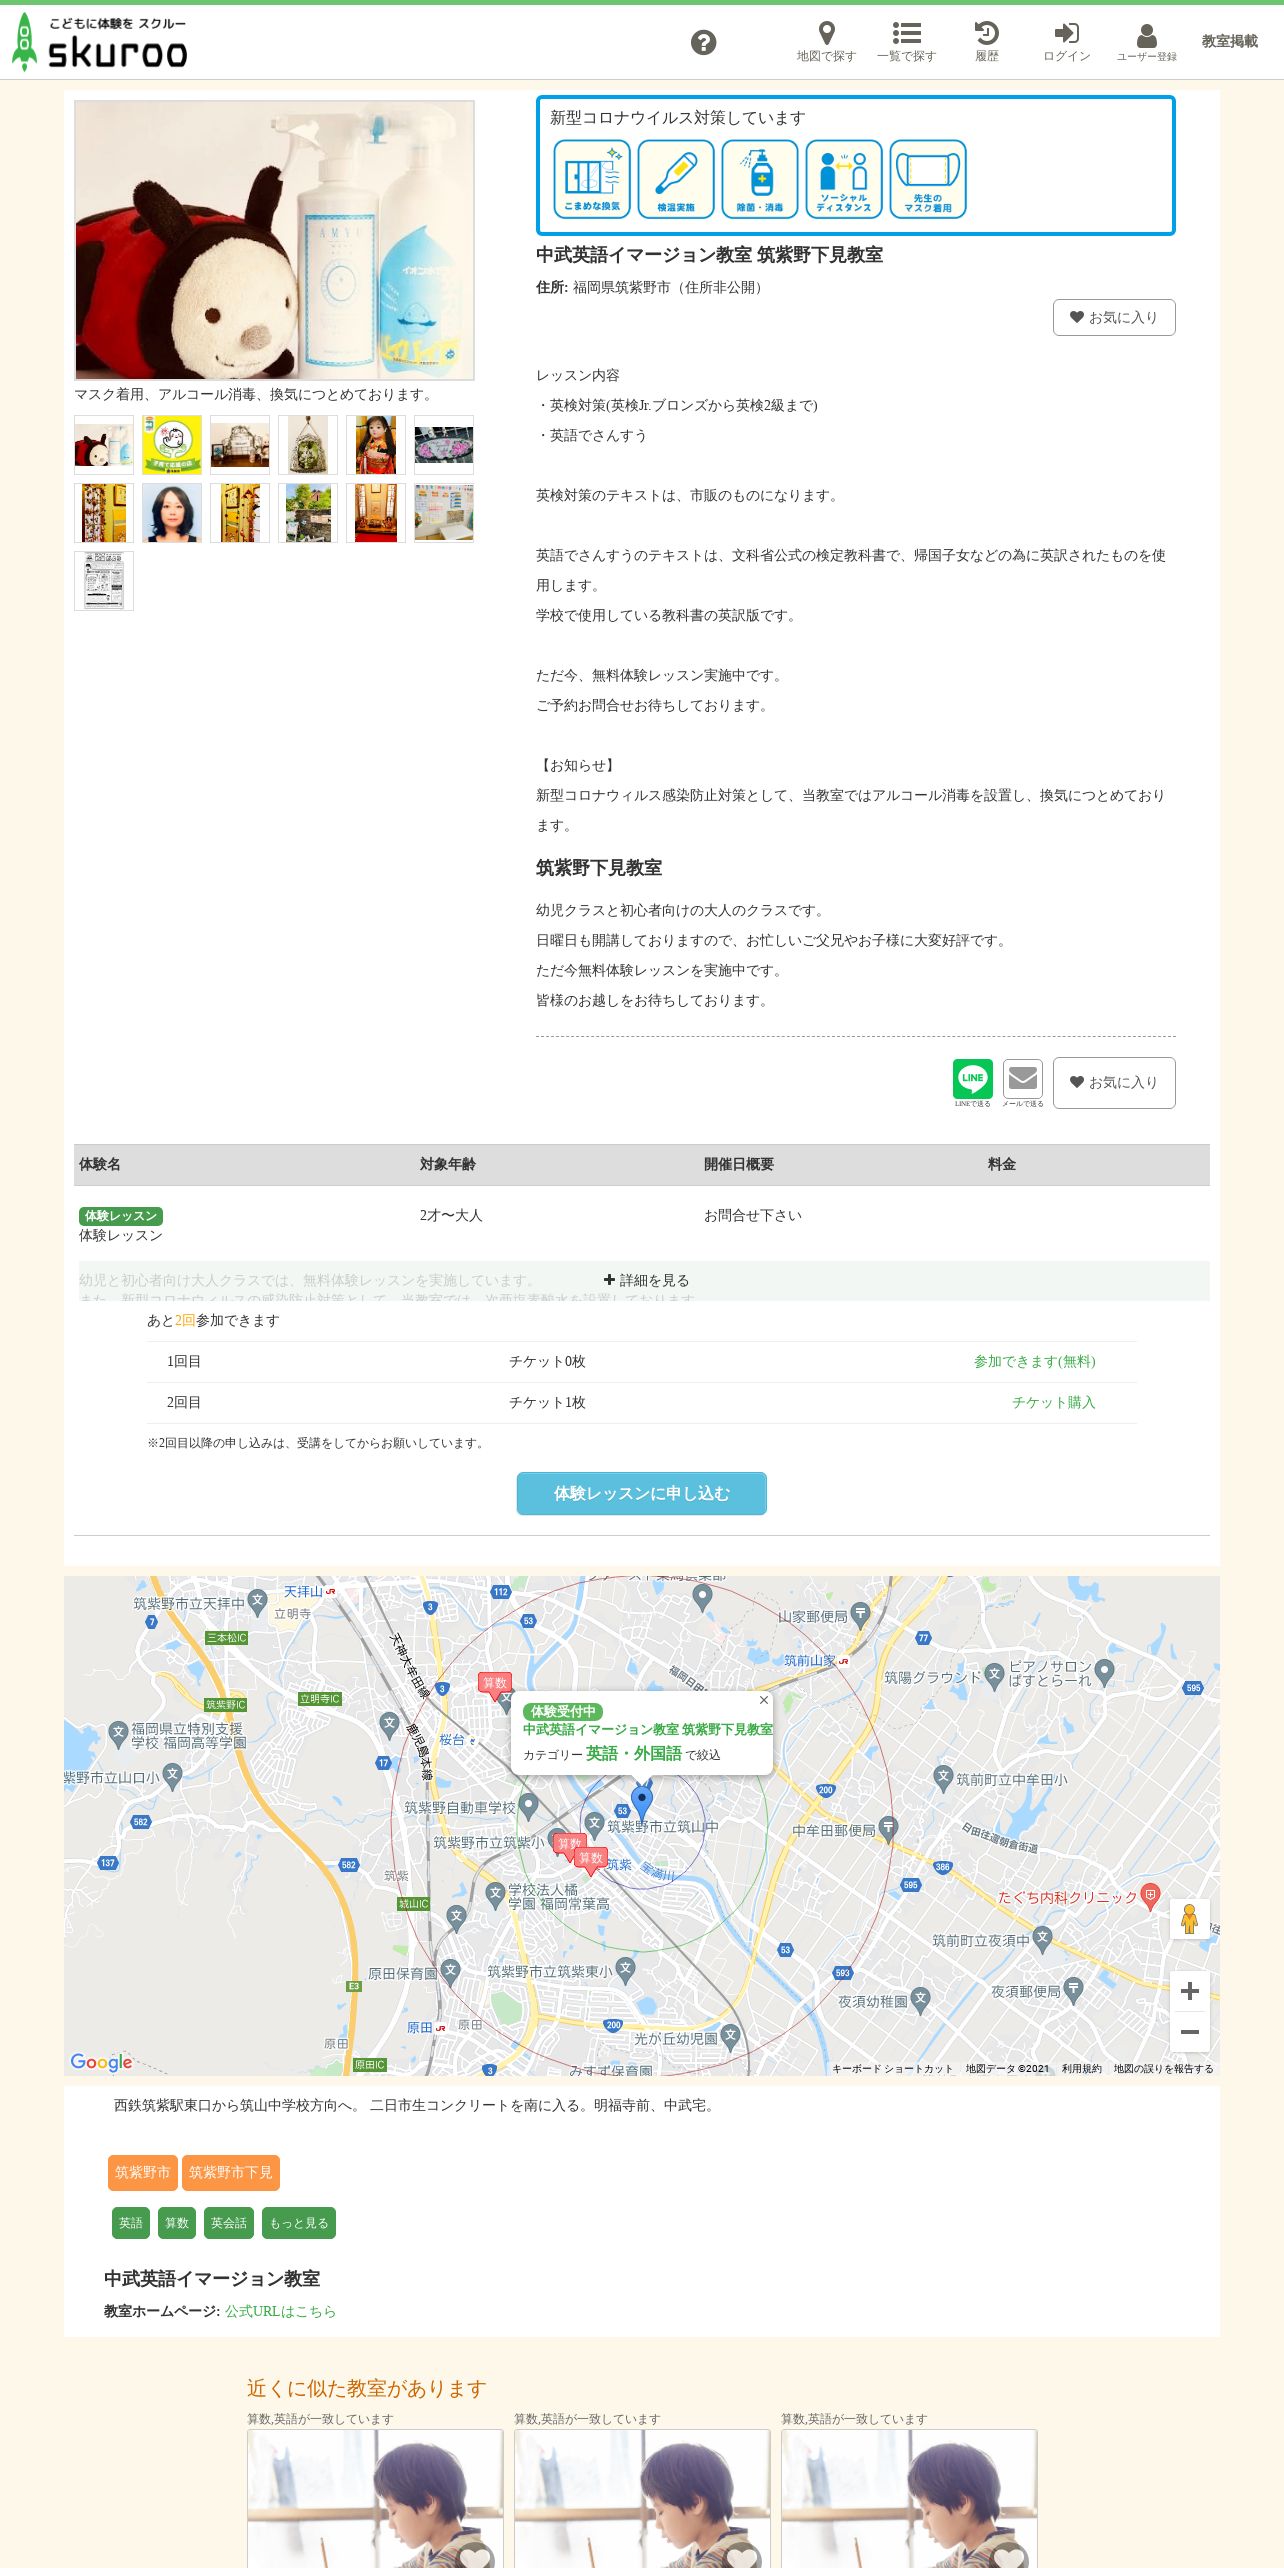Click 参加できます(無料) link
The width and height of the screenshot is (1284, 2568).
coord(1034,1361)
